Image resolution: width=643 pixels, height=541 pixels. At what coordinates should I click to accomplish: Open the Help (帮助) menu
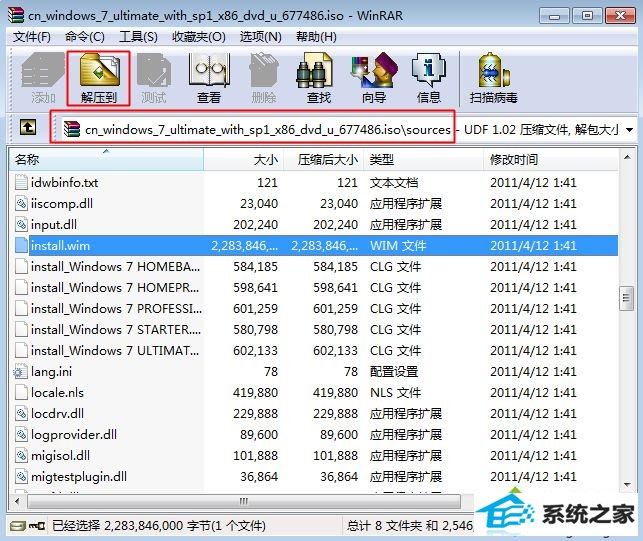pos(316,37)
